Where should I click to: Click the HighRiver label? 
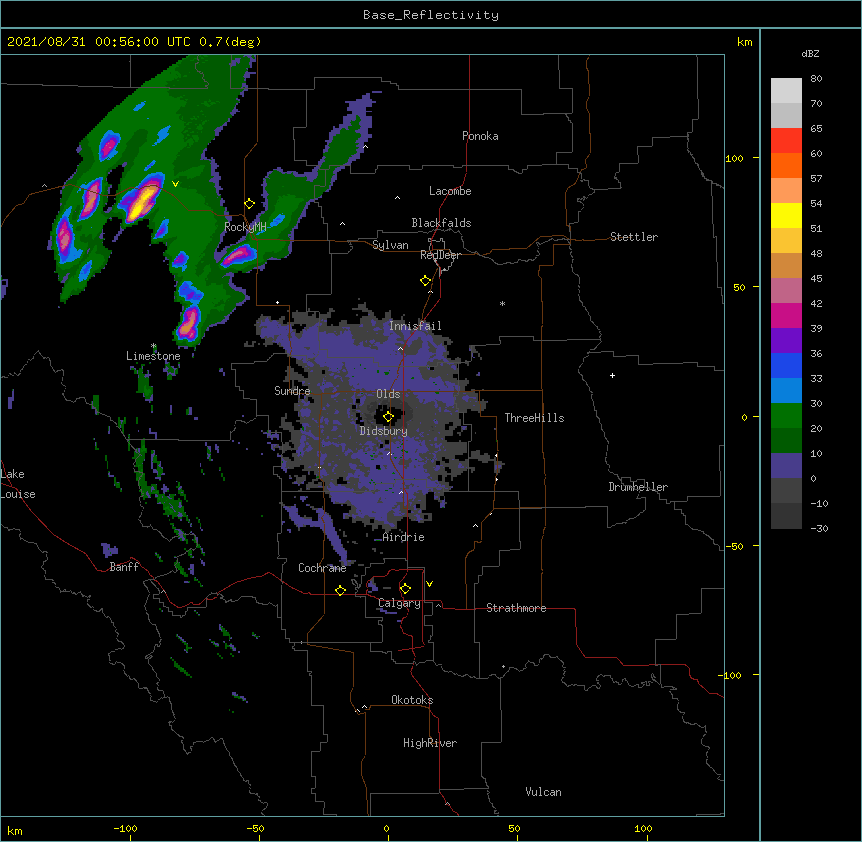(430, 743)
